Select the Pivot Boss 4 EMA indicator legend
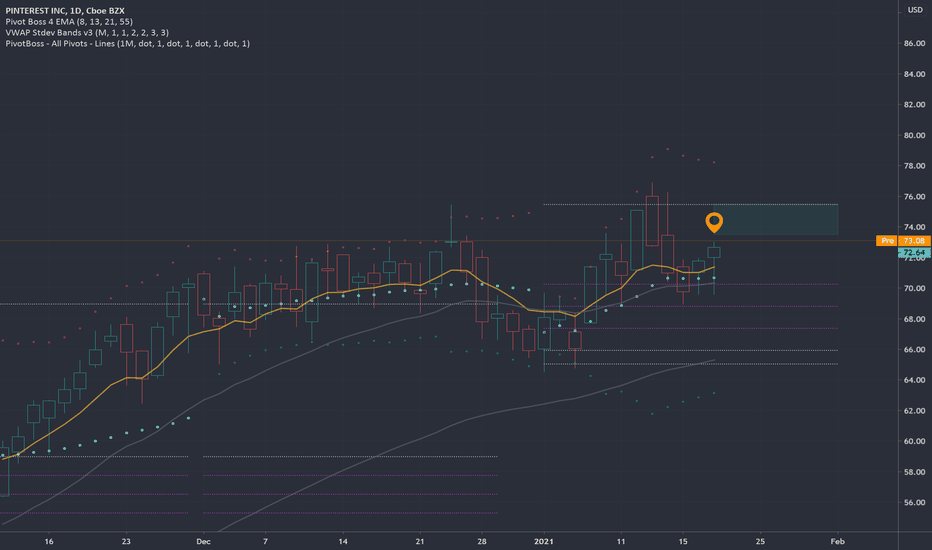The height and width of the screenshot is (550, 932). (x=69, y=21)
